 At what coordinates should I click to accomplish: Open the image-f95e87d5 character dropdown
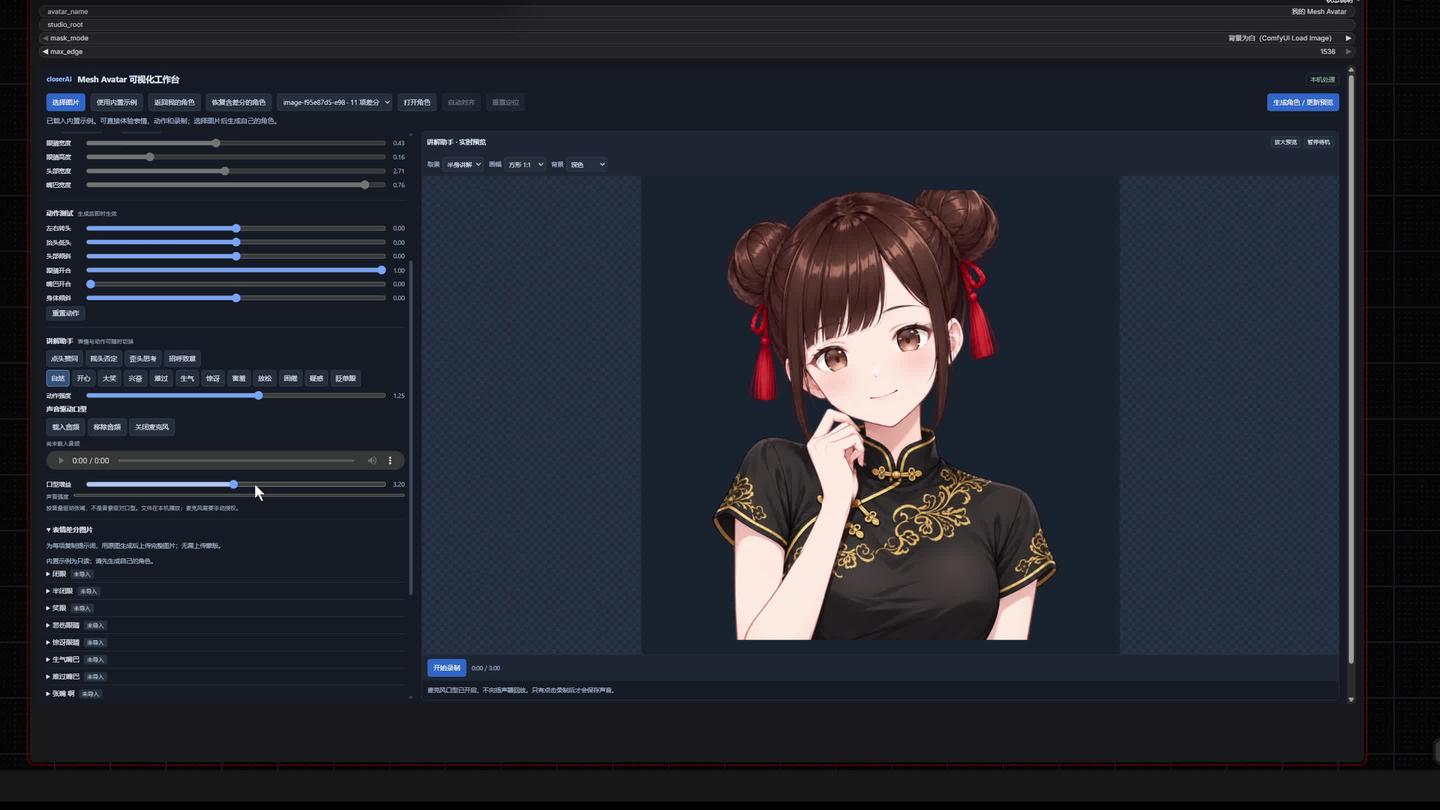point(335,102)
